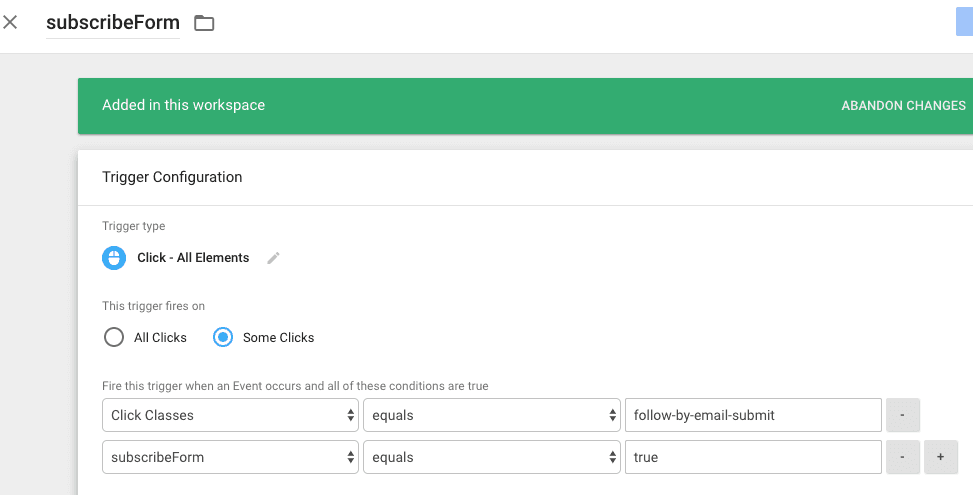Click the Trigger Configuration heading
Viewport: 973px width, 495px height.
(172, 177)
